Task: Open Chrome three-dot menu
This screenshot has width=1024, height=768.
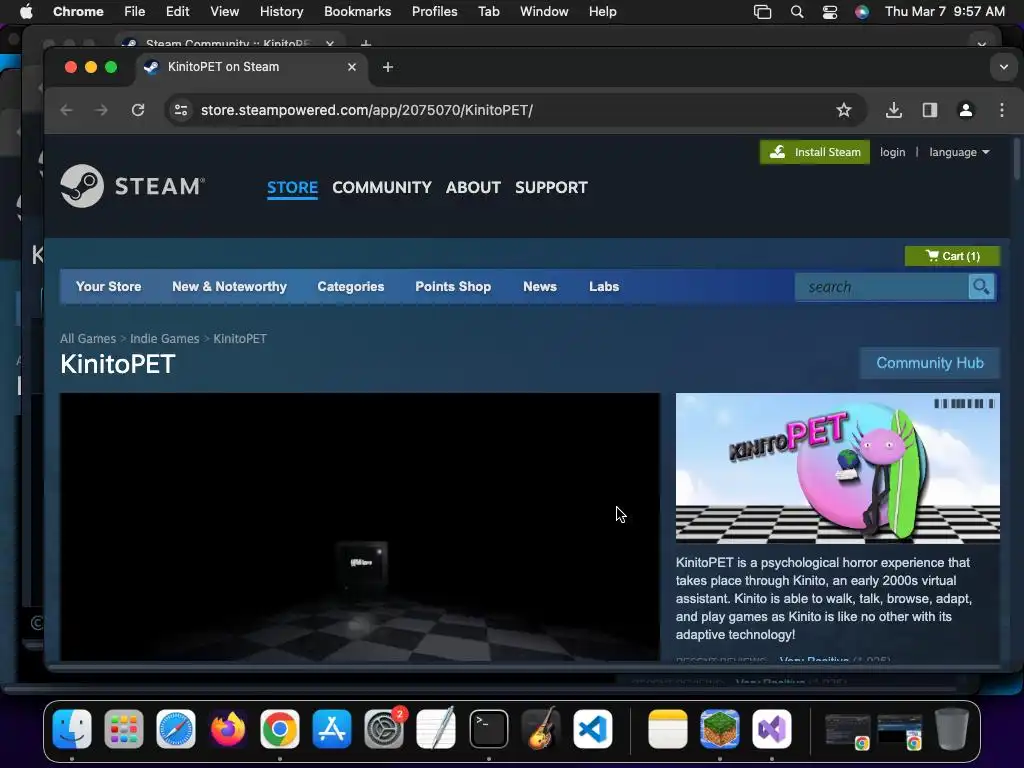Action: [1002, 110]
